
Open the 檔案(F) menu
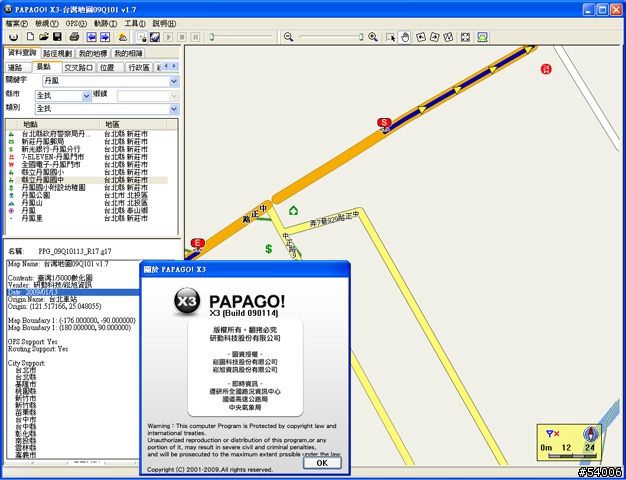pos(17,24)
